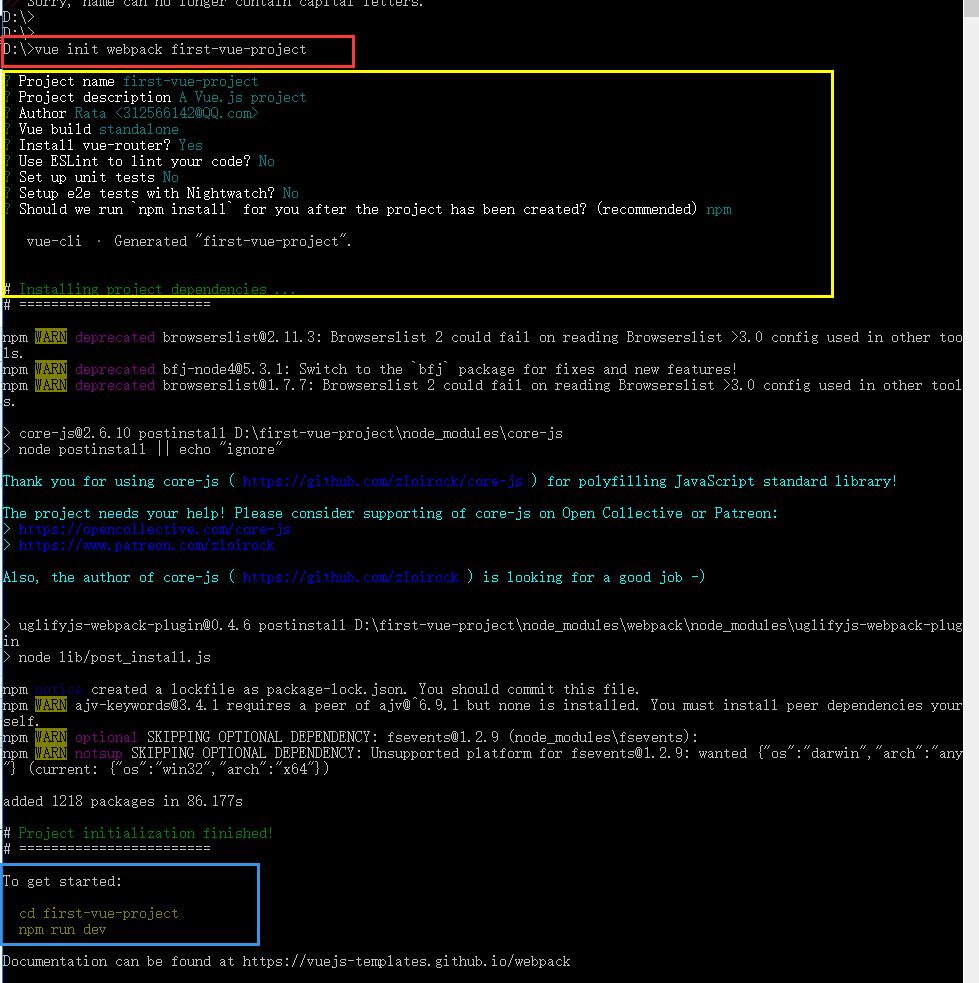Click the Vue build 'standalone' value
Image resolution: width=979 pixels, height=983 pixels.
coord(138,129)
